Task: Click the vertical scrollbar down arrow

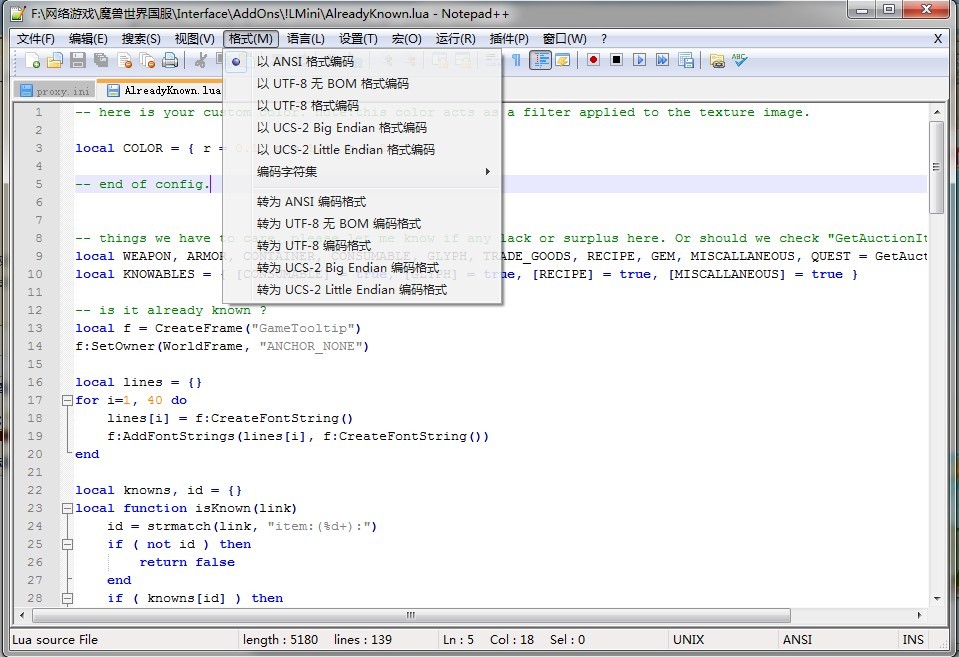Action: [936, 598]
